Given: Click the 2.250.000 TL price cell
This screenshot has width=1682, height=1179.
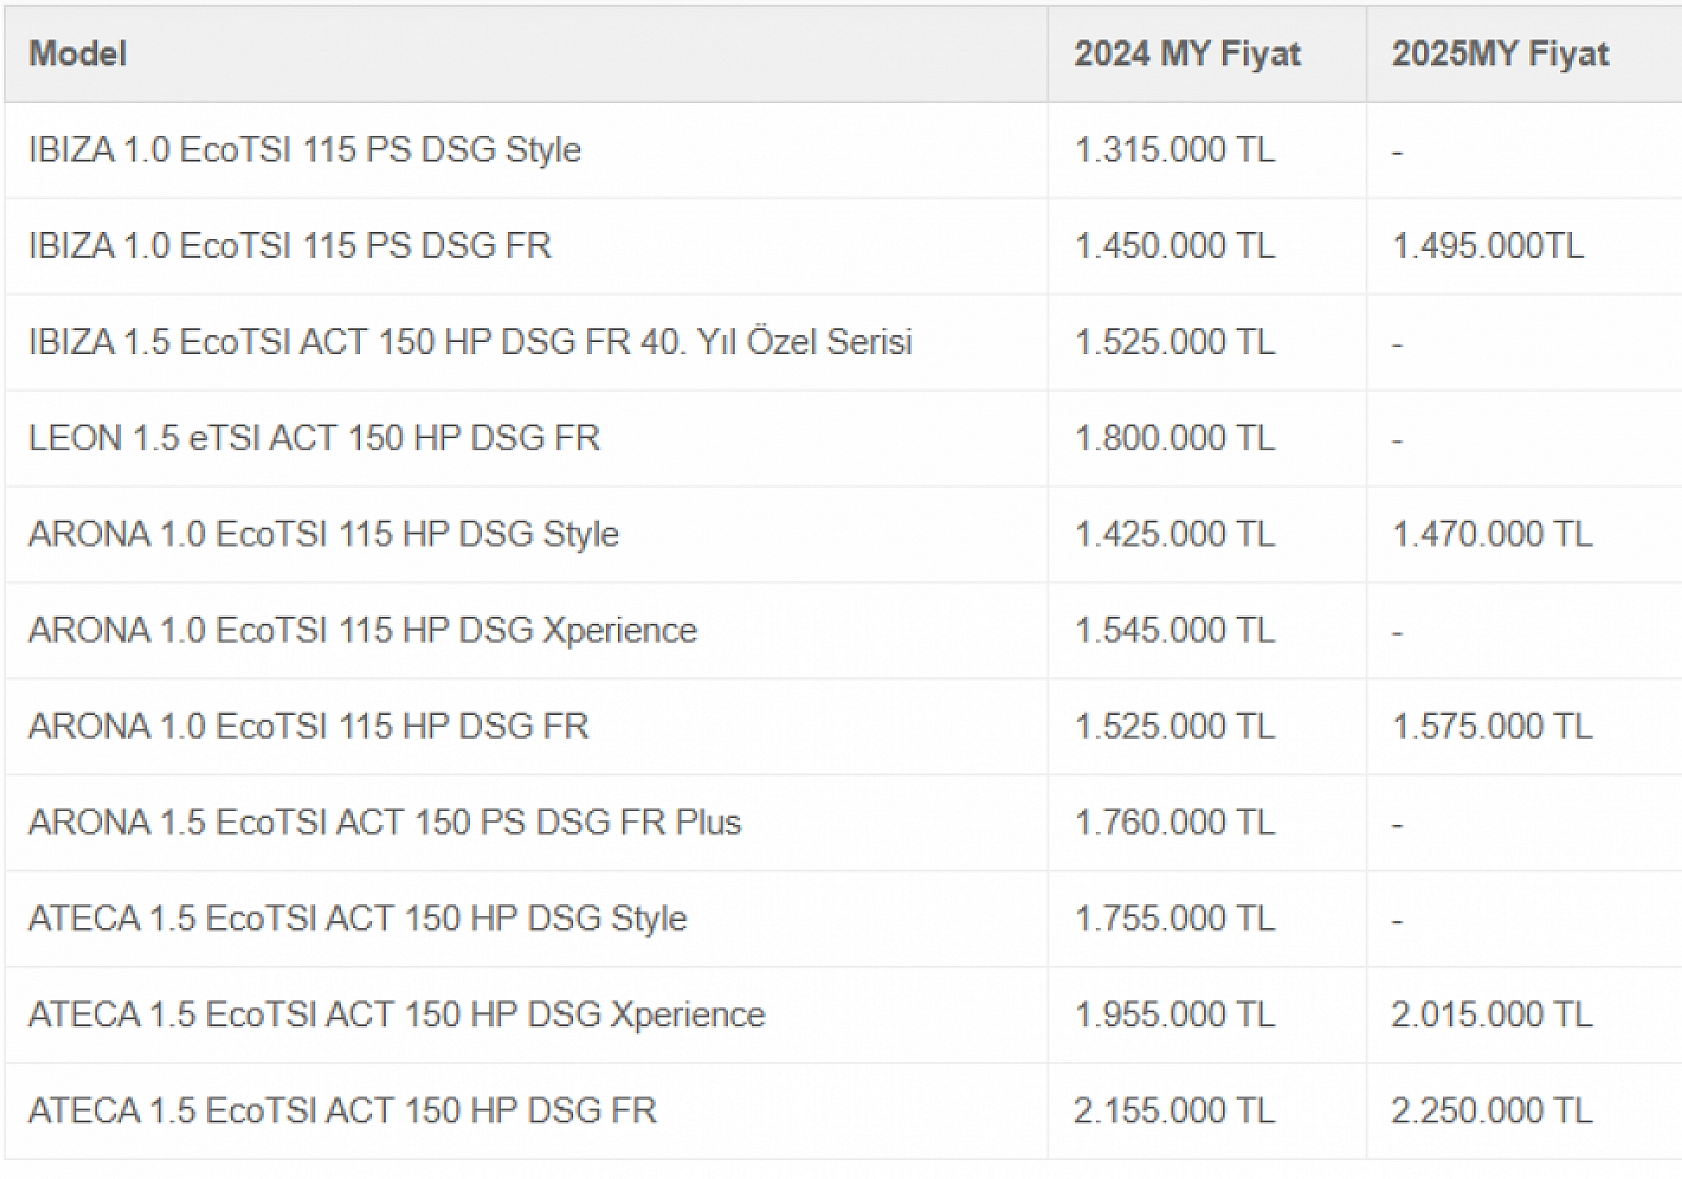Looking at the screenshot, I should point(1491,1110).
